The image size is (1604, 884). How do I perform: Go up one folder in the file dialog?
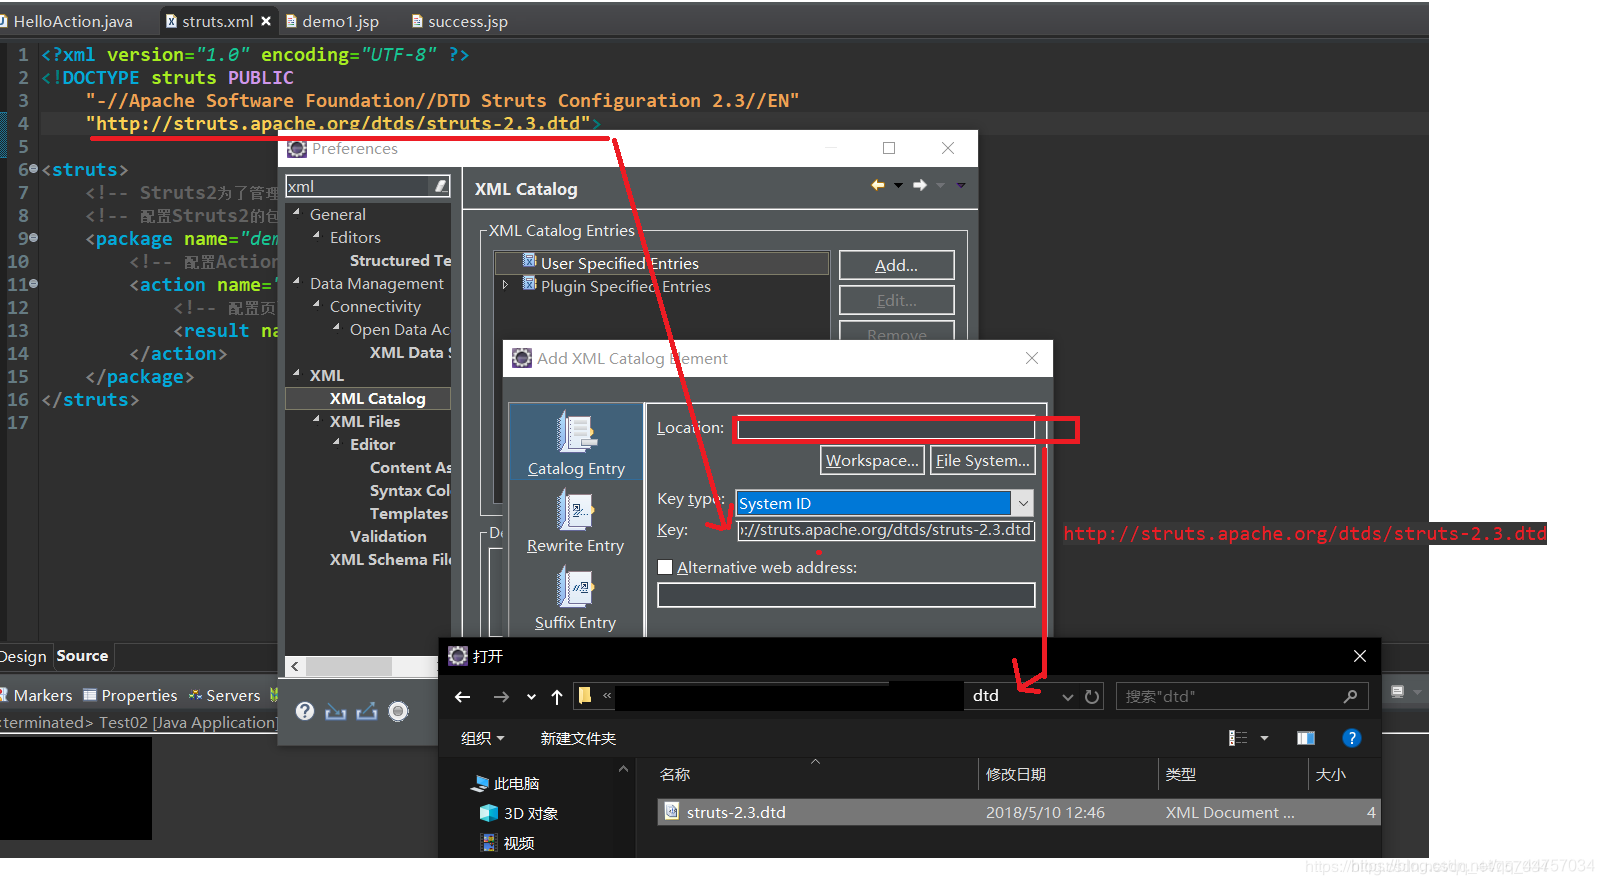click(557, 697)
